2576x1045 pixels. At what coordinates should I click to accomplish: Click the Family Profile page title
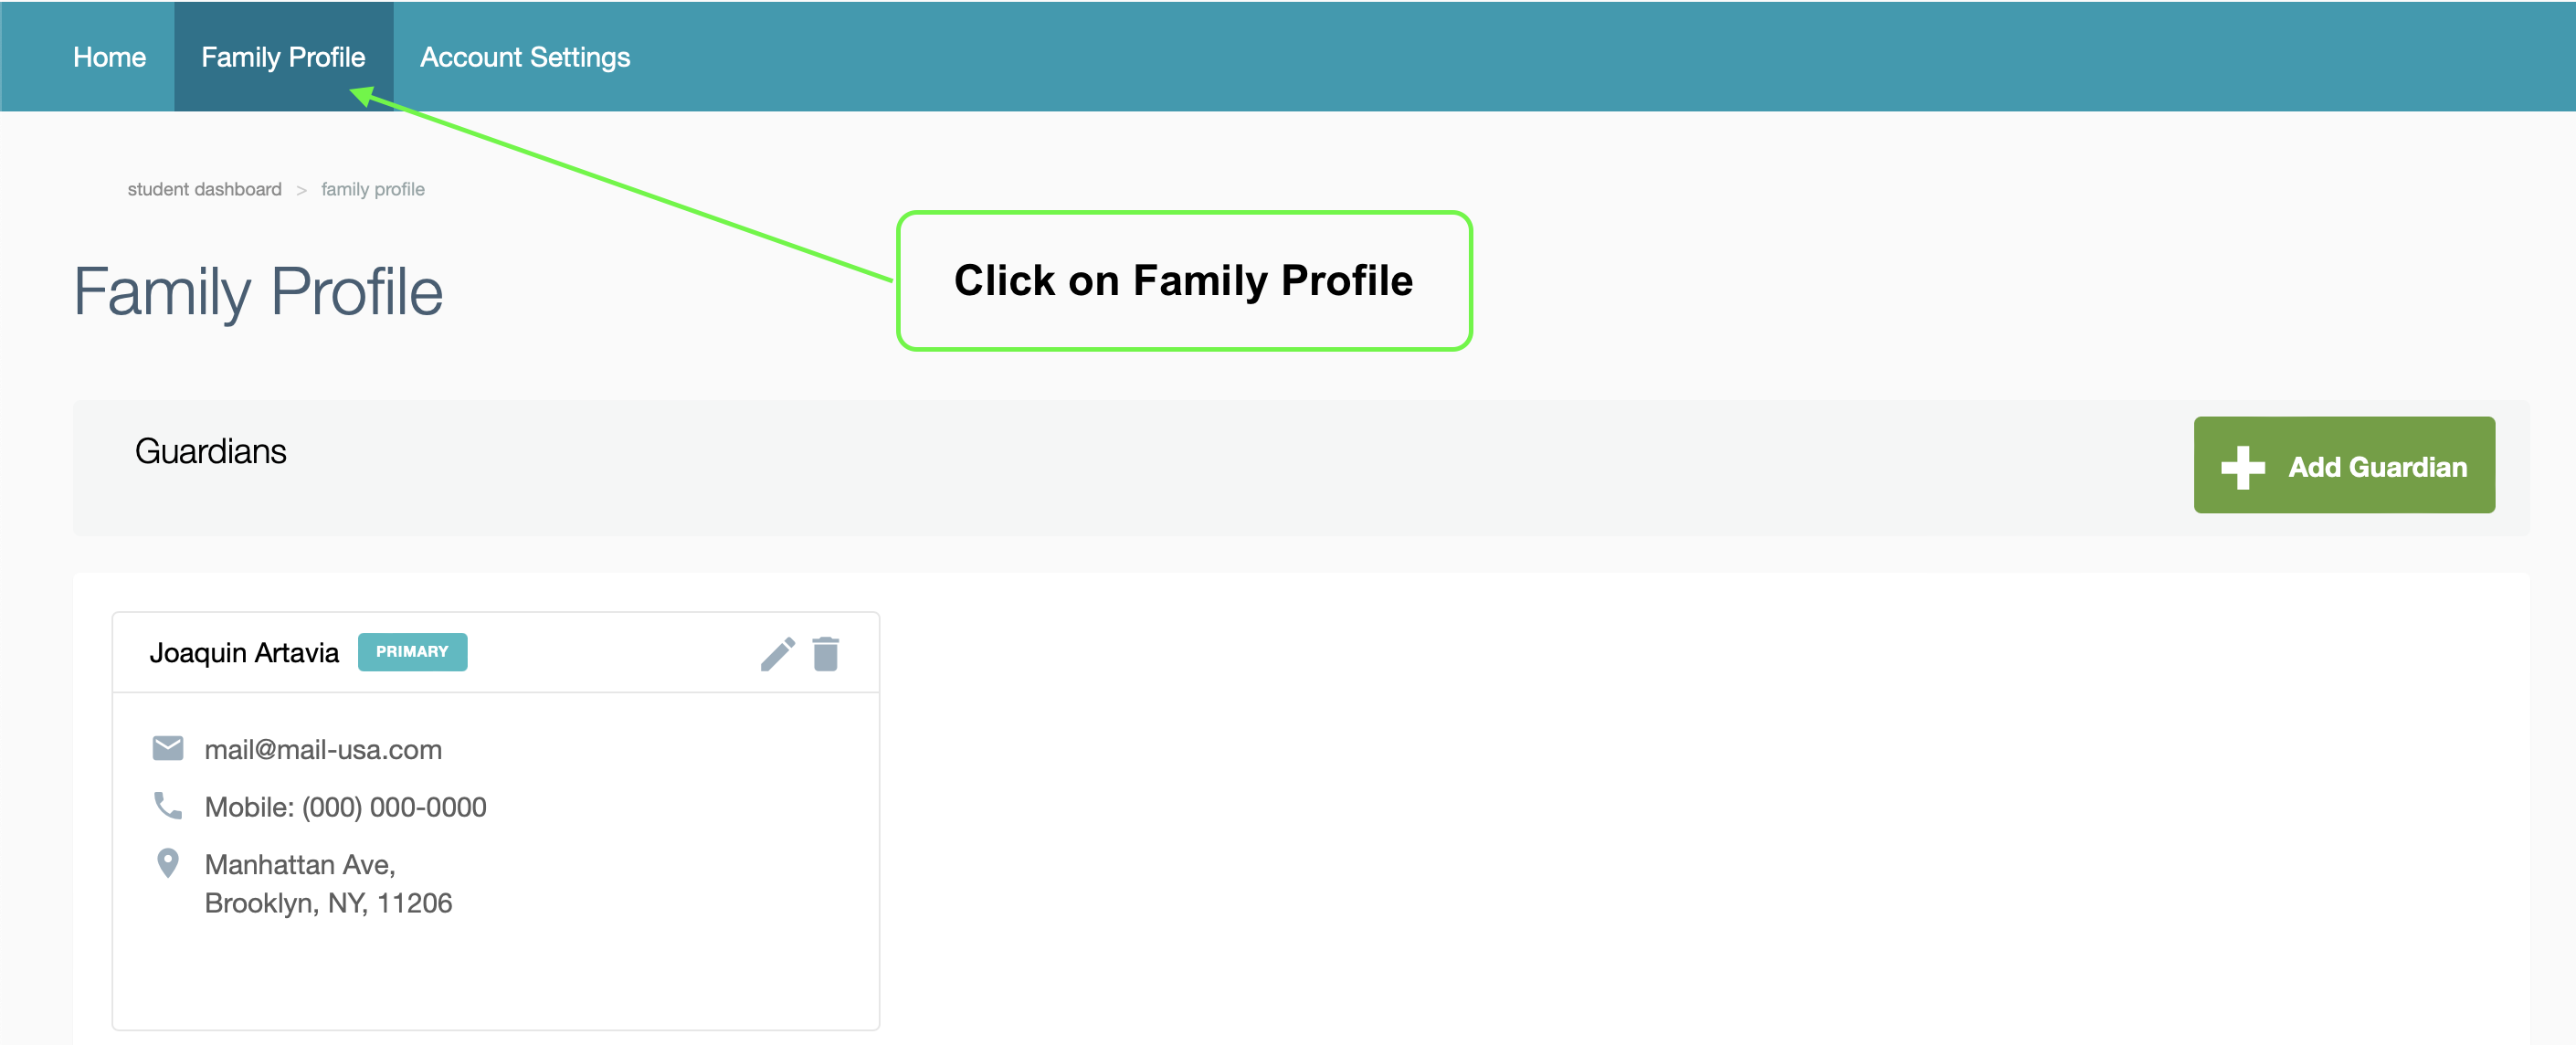258,292
